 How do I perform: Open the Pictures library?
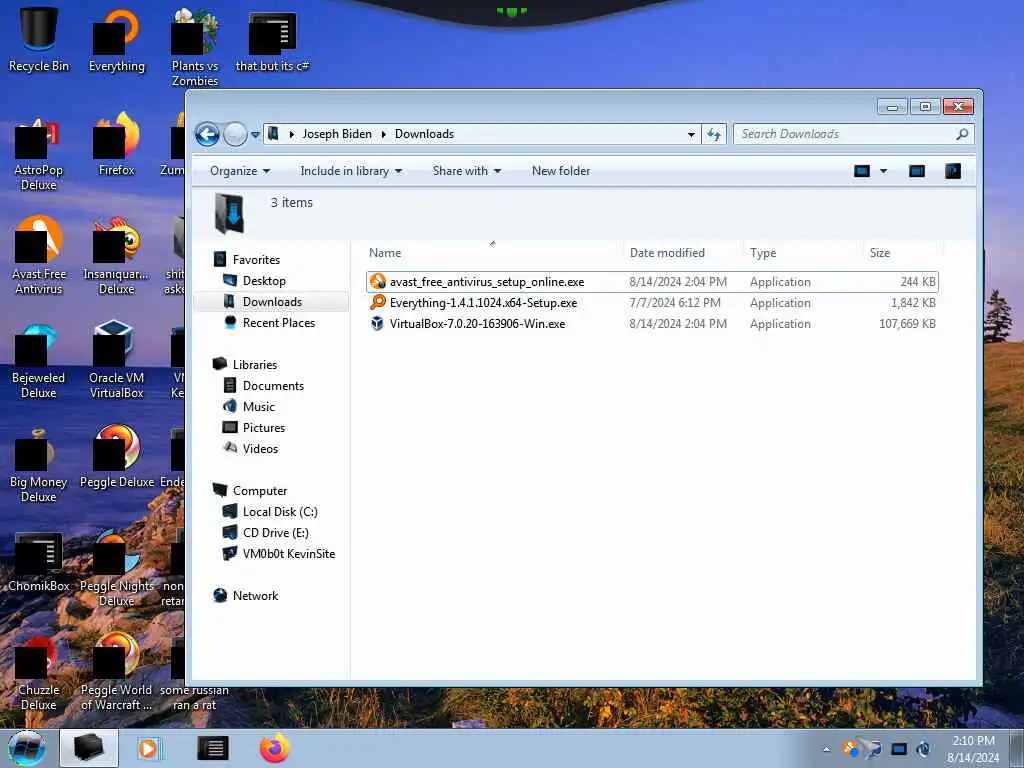coord(264,428)
